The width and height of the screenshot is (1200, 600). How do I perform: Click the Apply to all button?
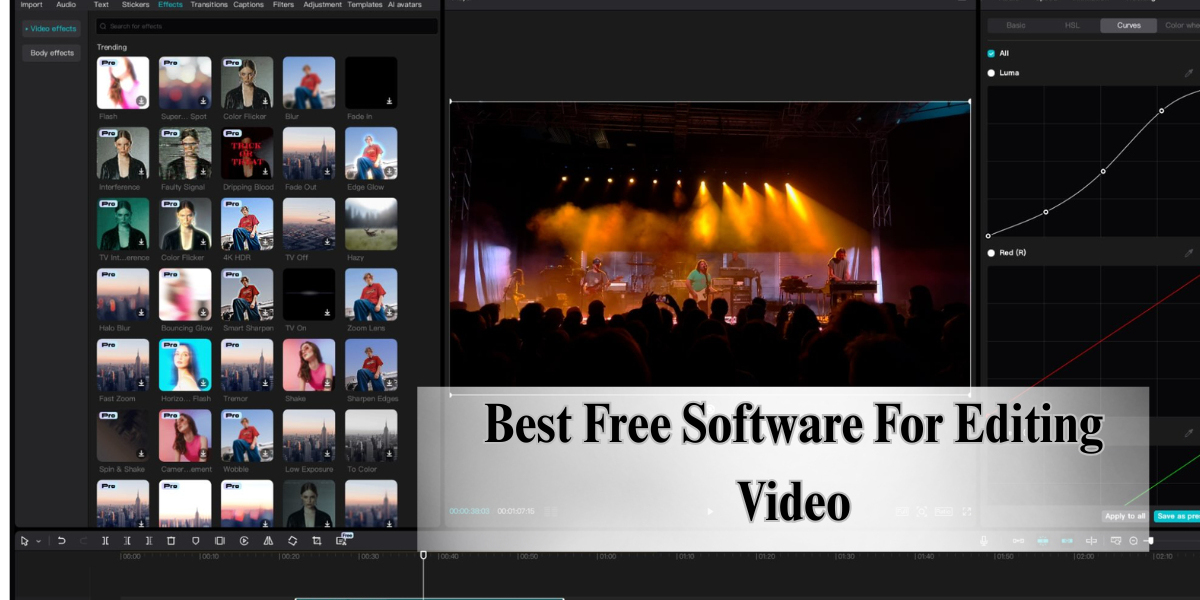1125,516
